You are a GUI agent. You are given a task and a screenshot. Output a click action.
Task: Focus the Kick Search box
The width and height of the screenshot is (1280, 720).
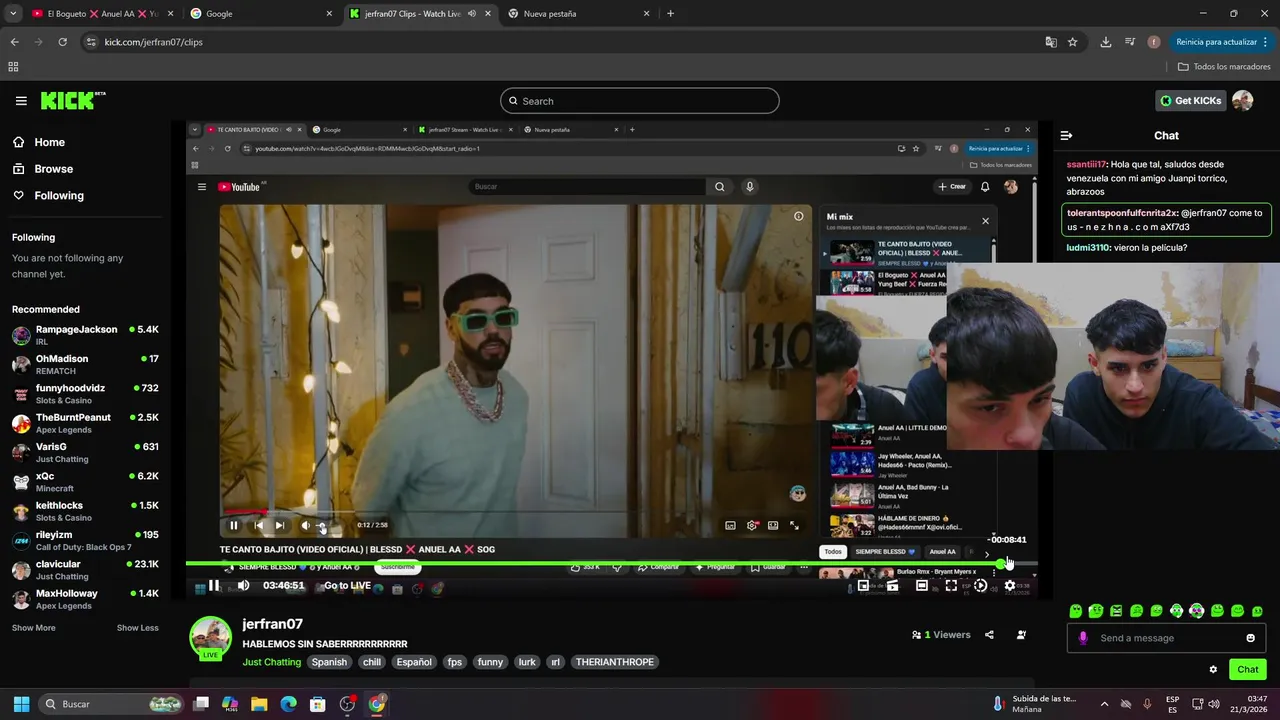639,101
